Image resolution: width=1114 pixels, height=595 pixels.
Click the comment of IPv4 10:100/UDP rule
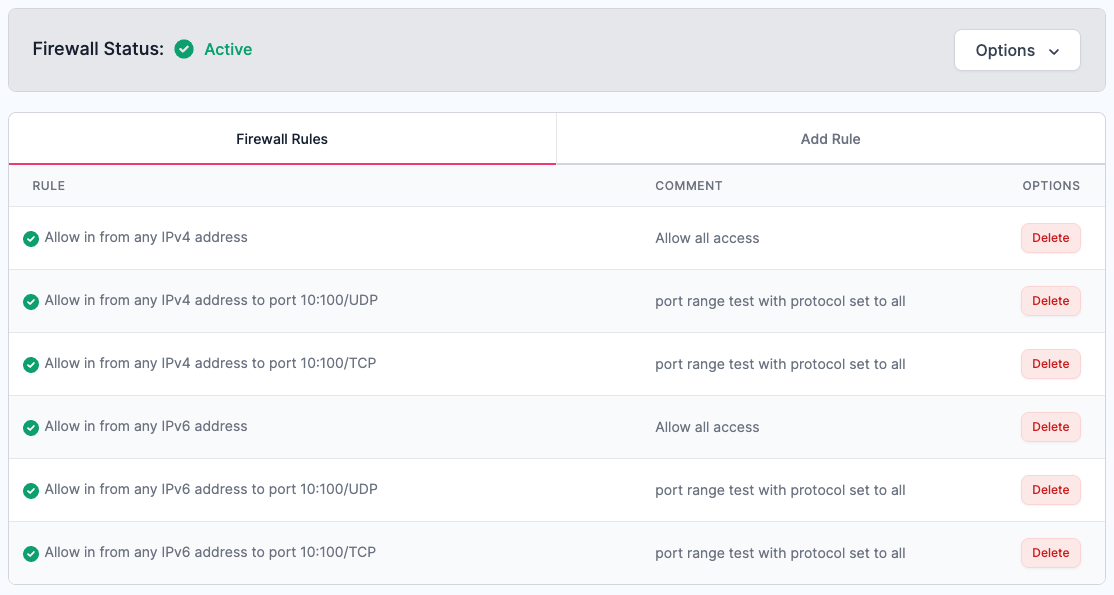pos(780,301)
